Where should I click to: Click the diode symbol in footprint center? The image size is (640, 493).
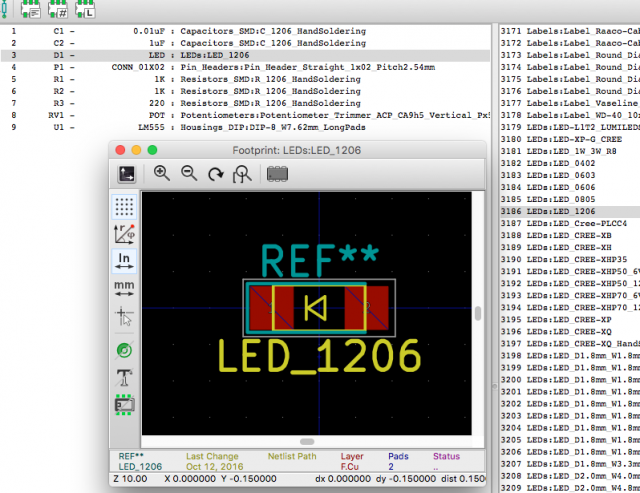pyautogui.click(x=316, y=308)
